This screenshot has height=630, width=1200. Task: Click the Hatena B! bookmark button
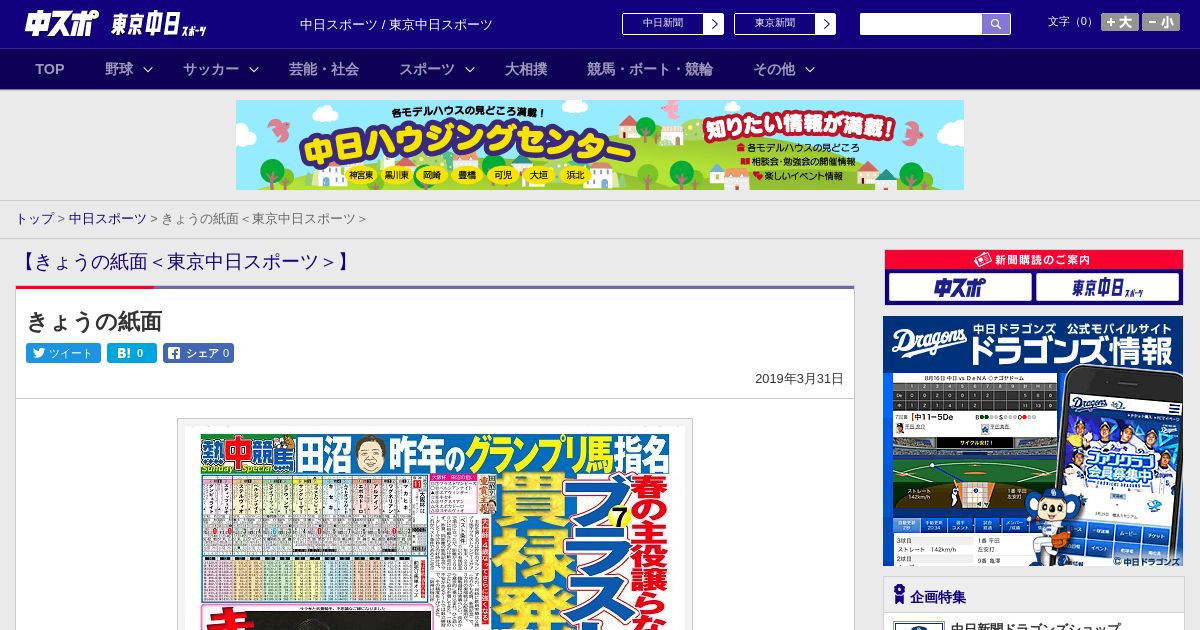pos(132,353)
